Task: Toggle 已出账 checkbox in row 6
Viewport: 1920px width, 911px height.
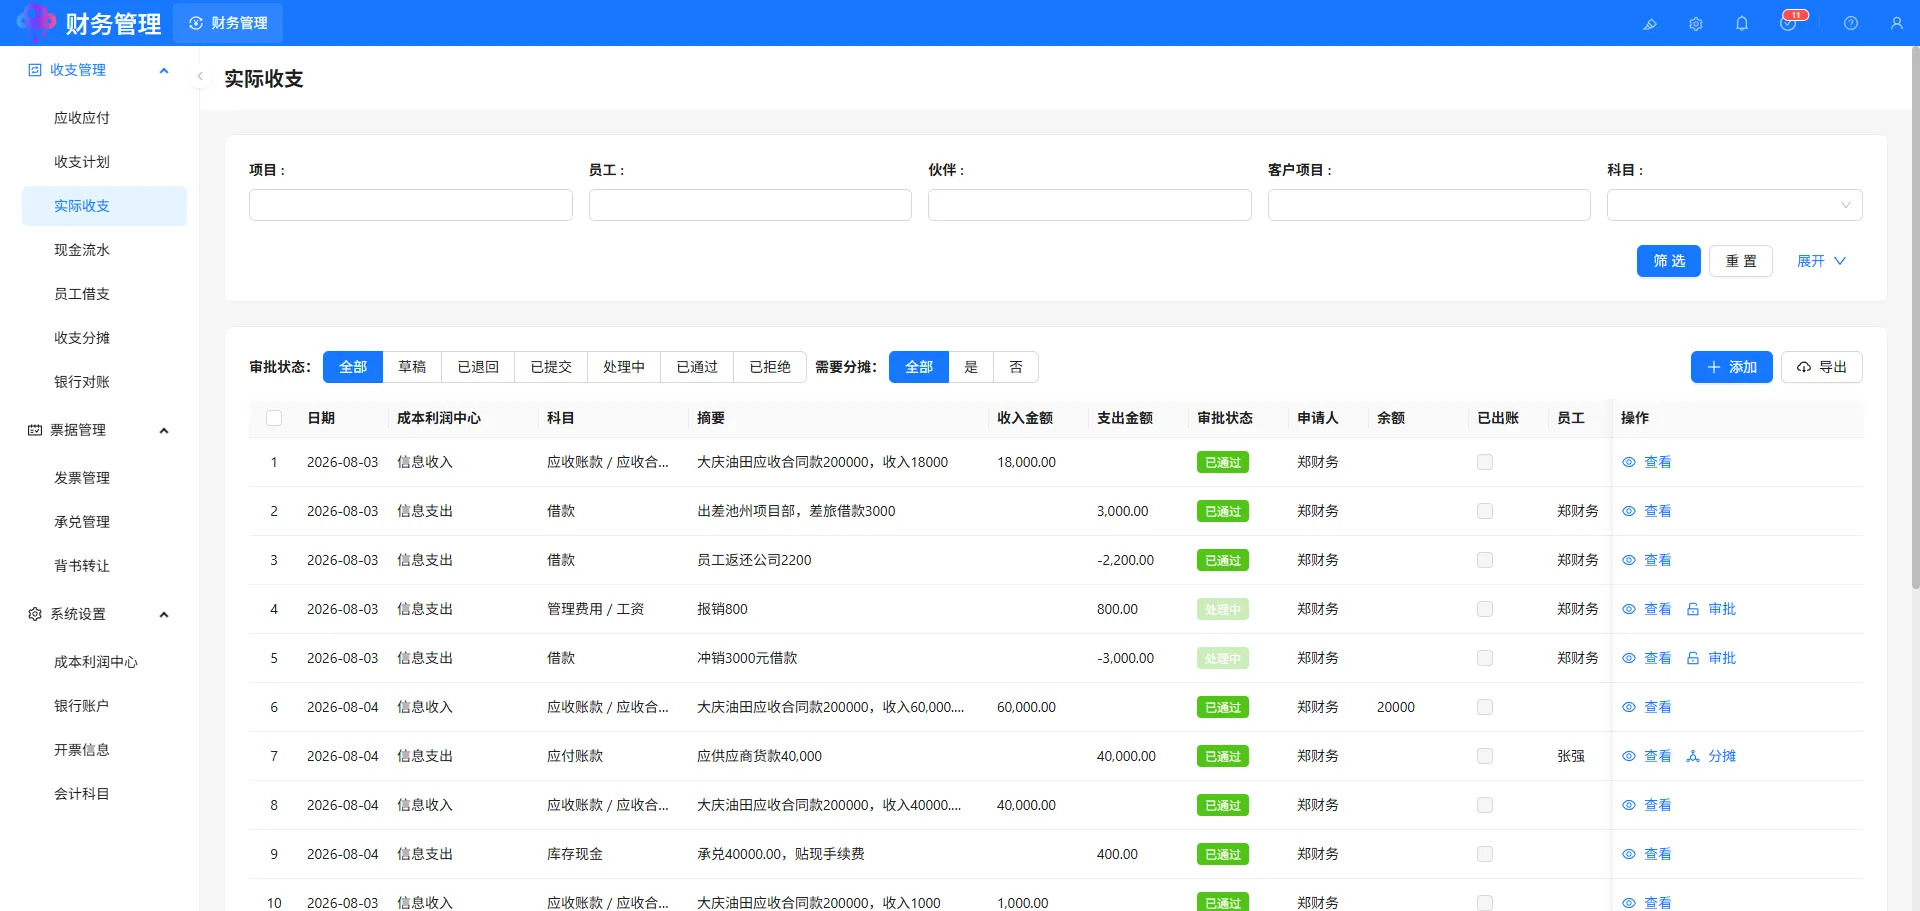Action: tap(1485, 707)
